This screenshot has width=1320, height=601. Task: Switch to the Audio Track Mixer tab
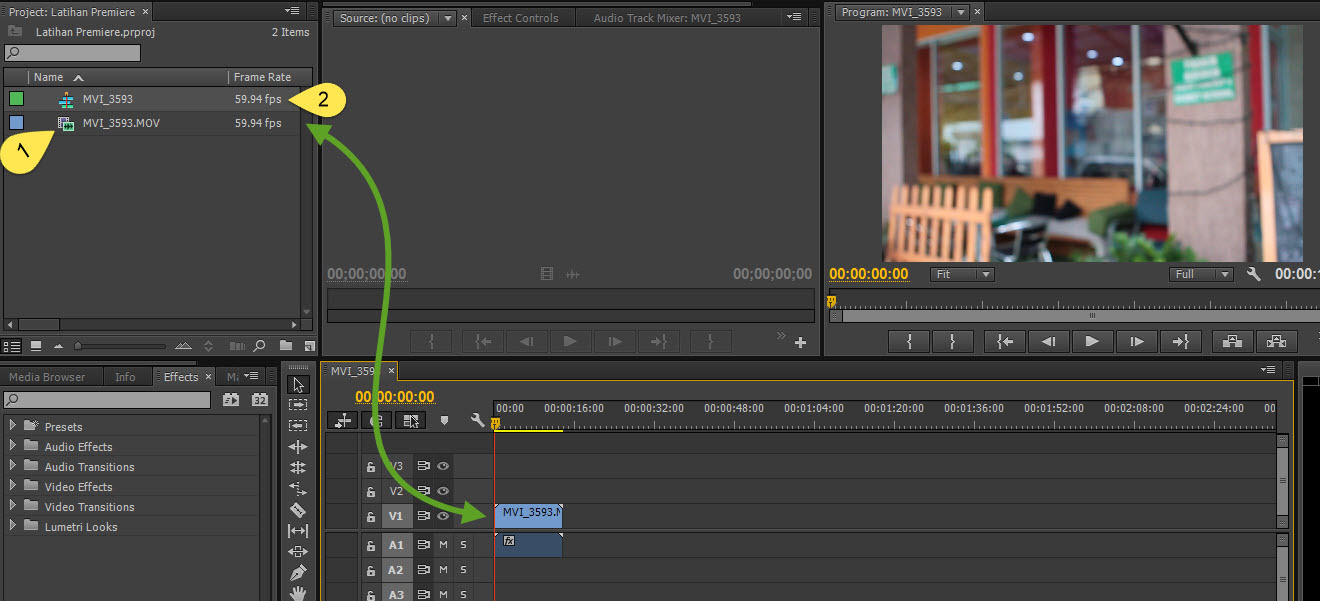click(x=667, y=18)
